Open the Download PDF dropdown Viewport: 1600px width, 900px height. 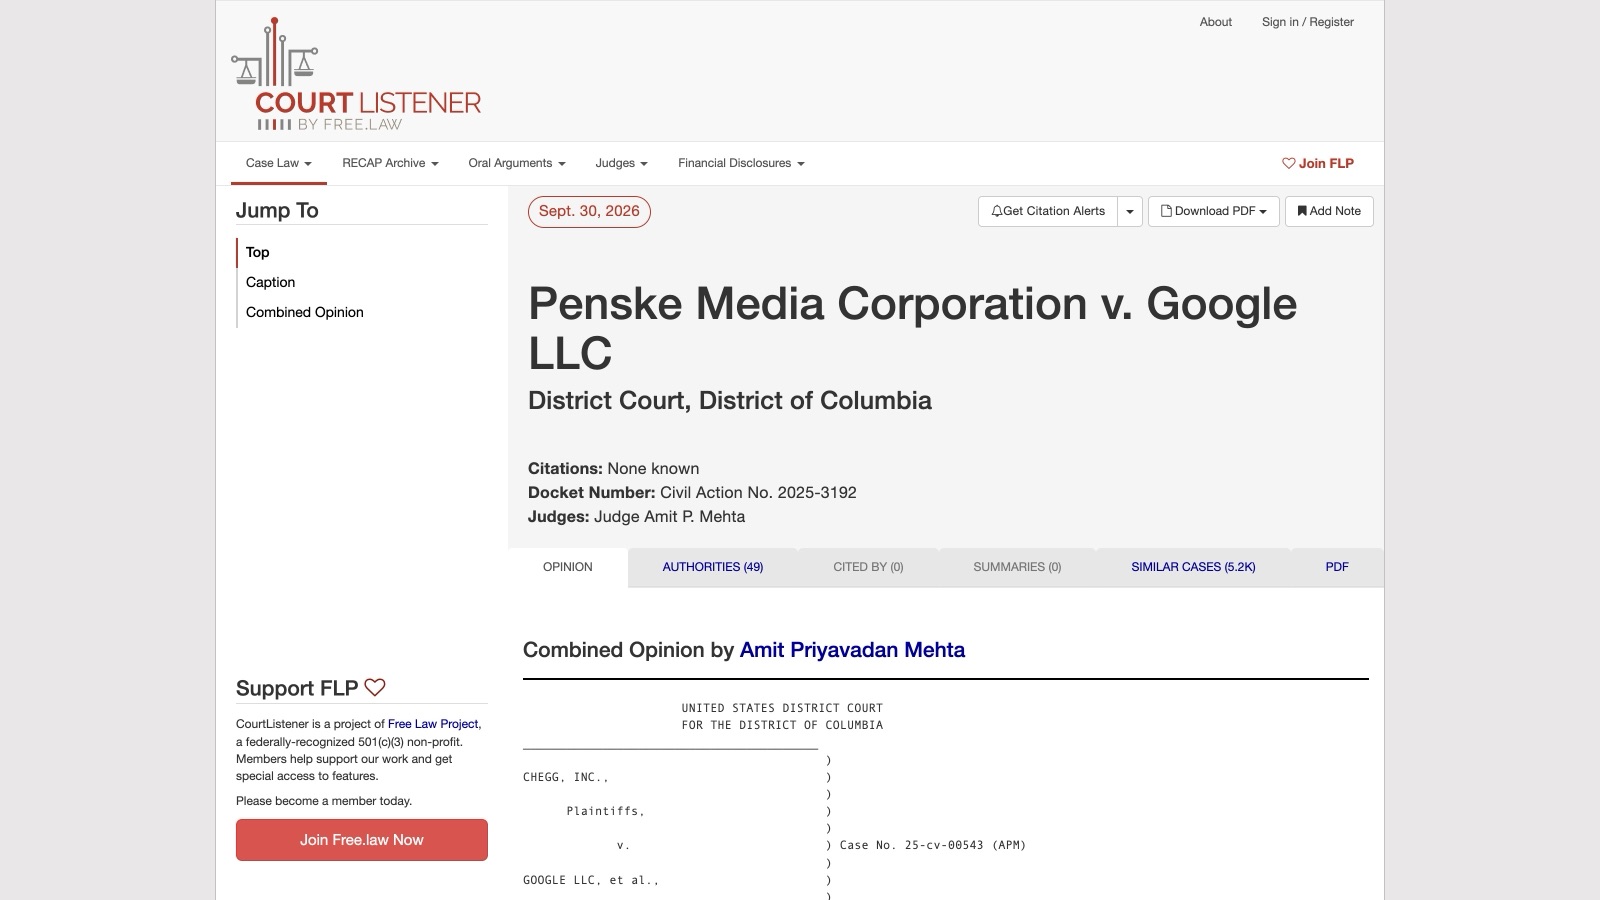[x=1214, y=211]
